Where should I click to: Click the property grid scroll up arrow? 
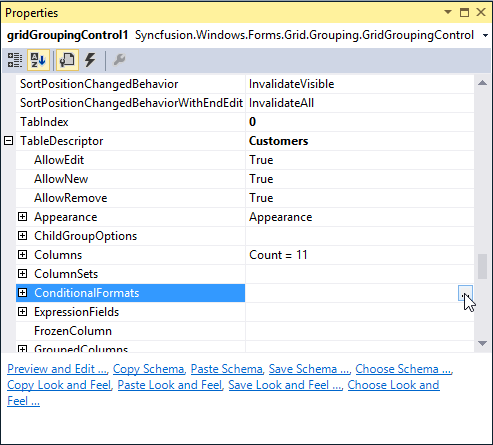tap(482, 83)
